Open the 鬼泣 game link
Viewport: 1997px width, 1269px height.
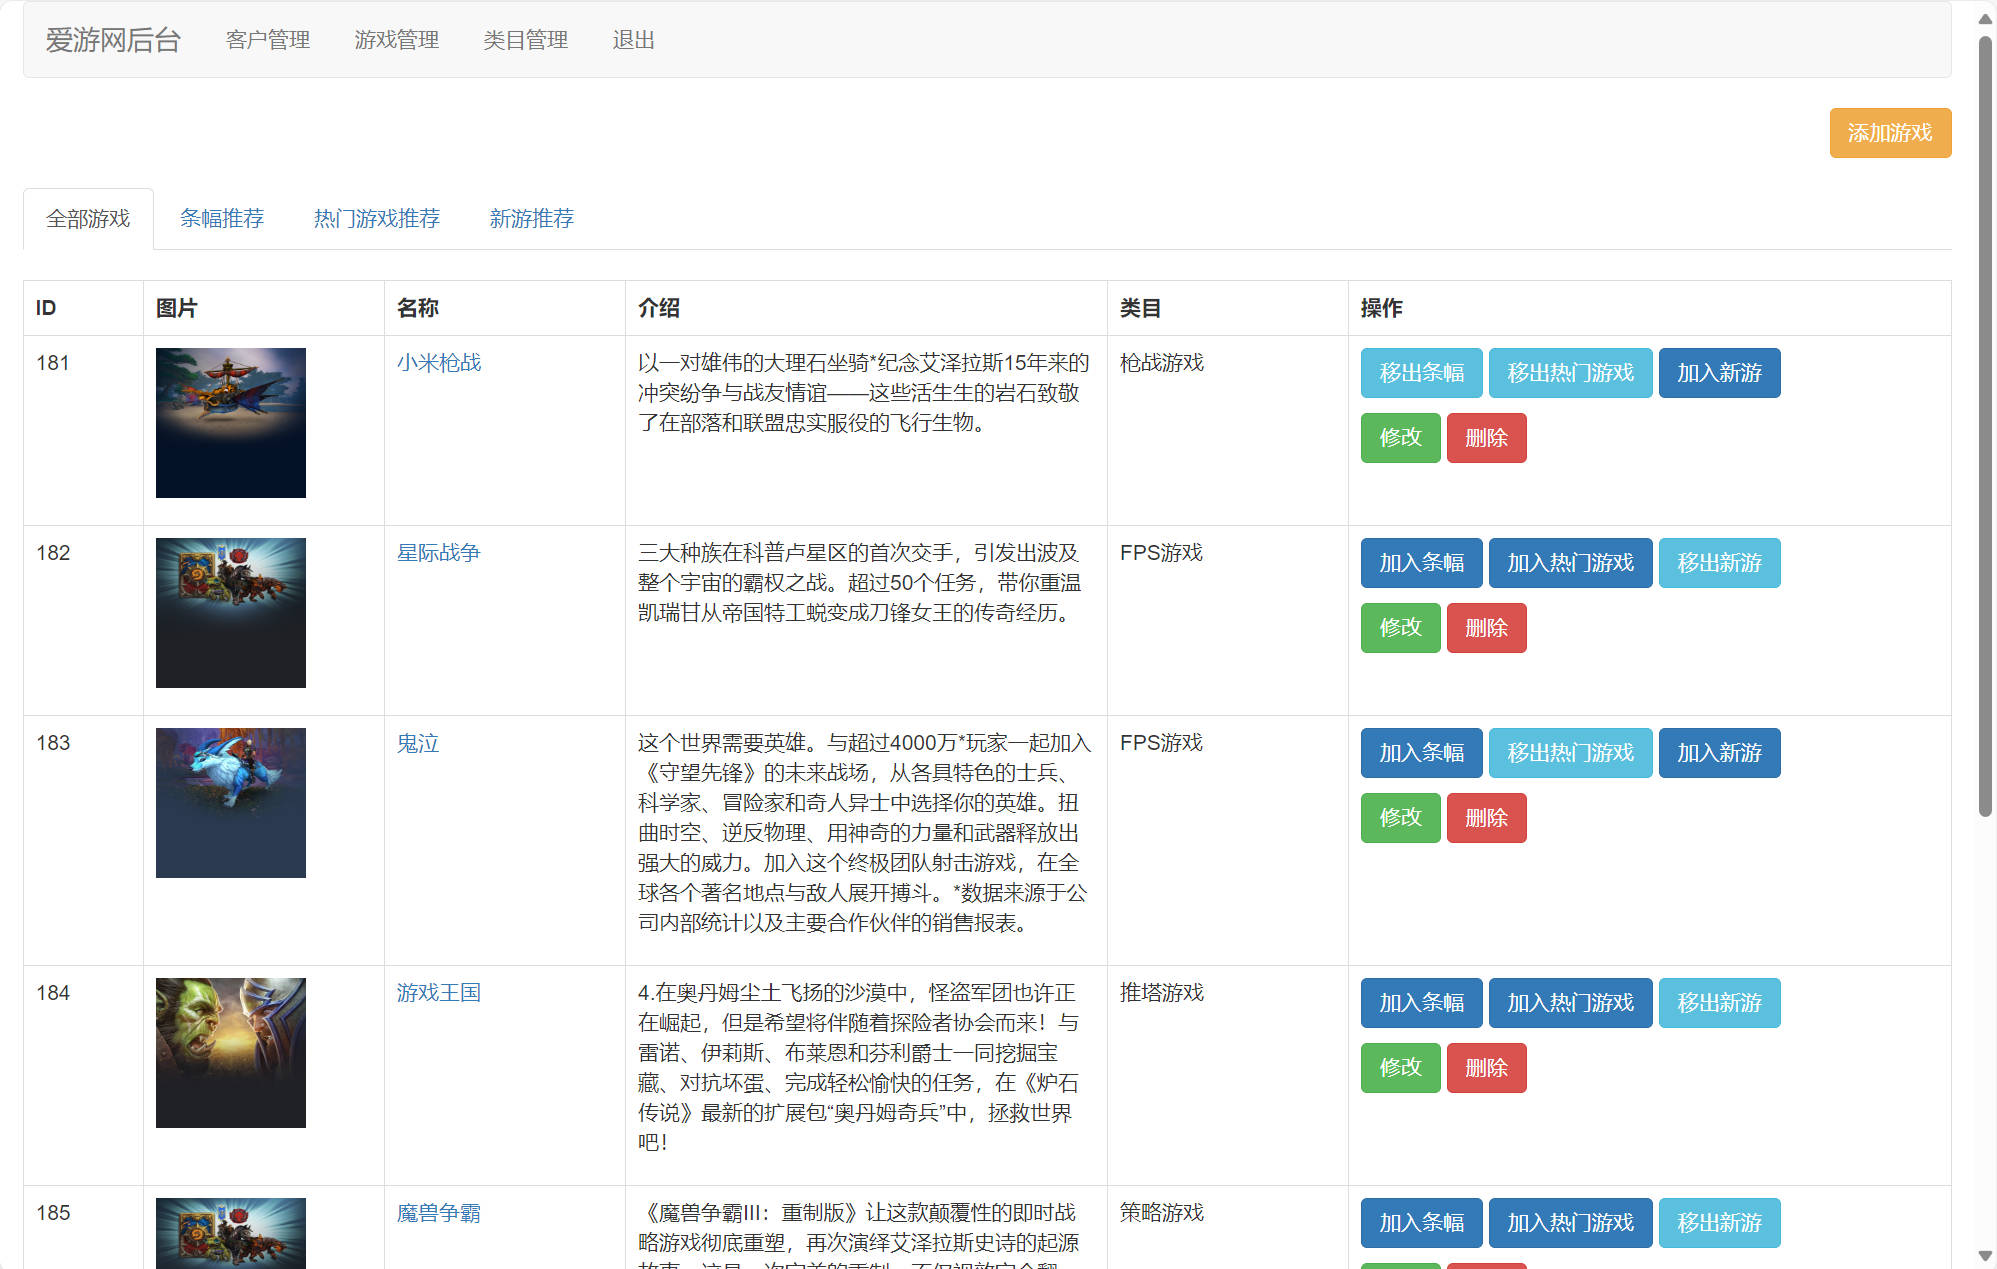point(417,743)
